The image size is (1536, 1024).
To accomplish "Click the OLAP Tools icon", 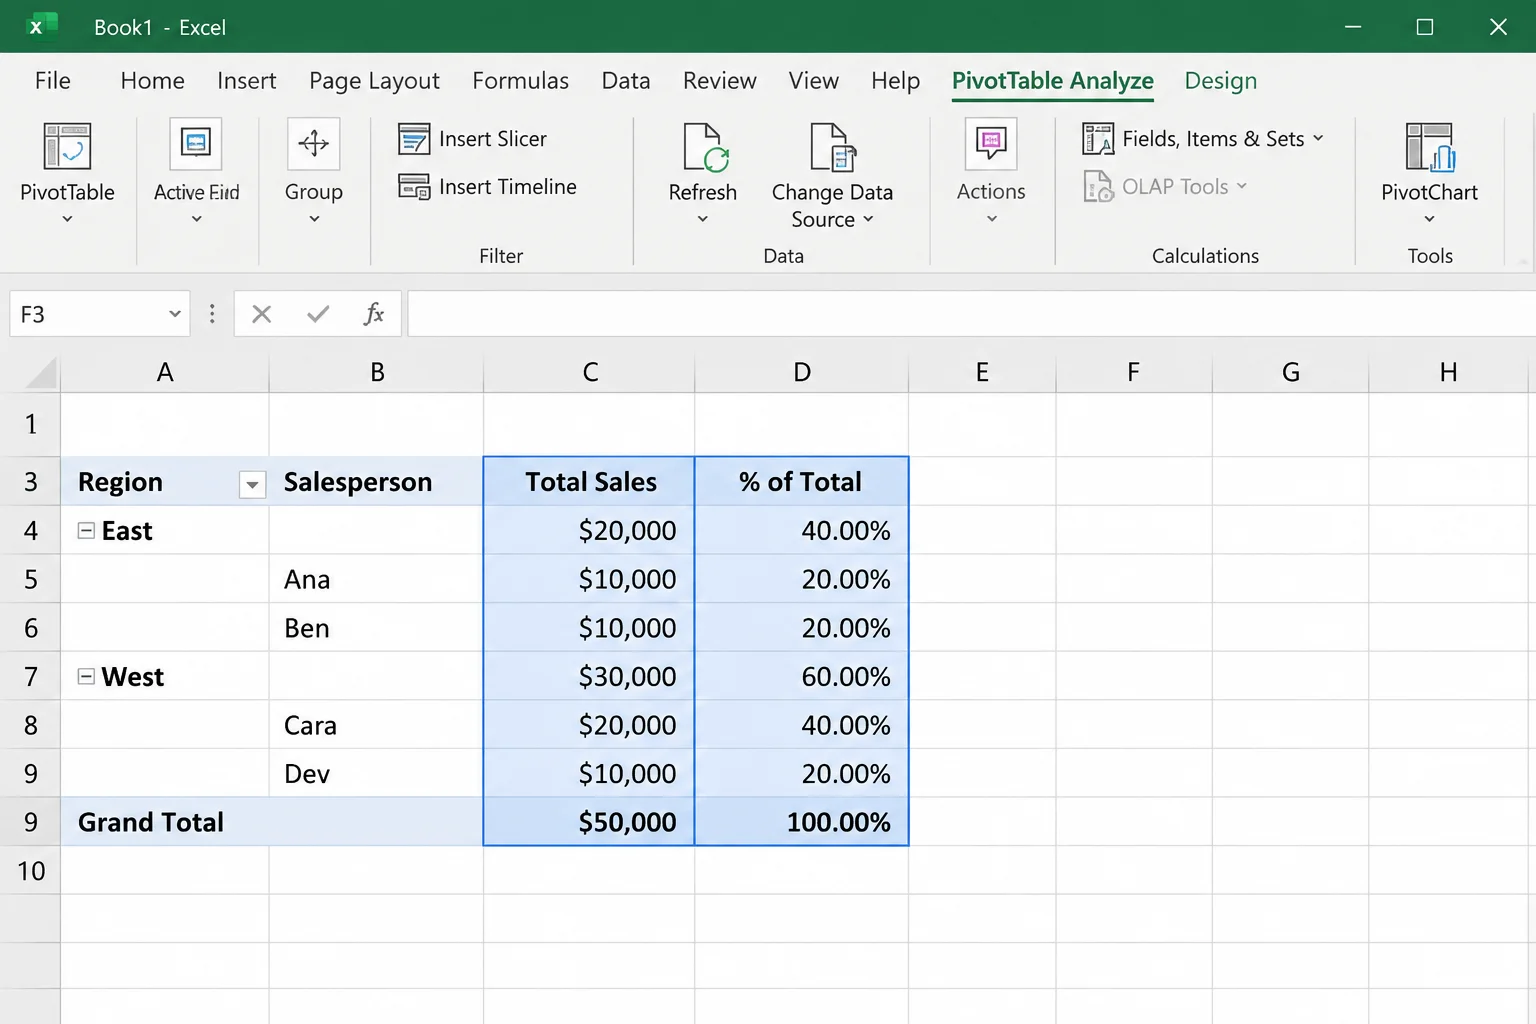I will click(x=1098, y=187).
